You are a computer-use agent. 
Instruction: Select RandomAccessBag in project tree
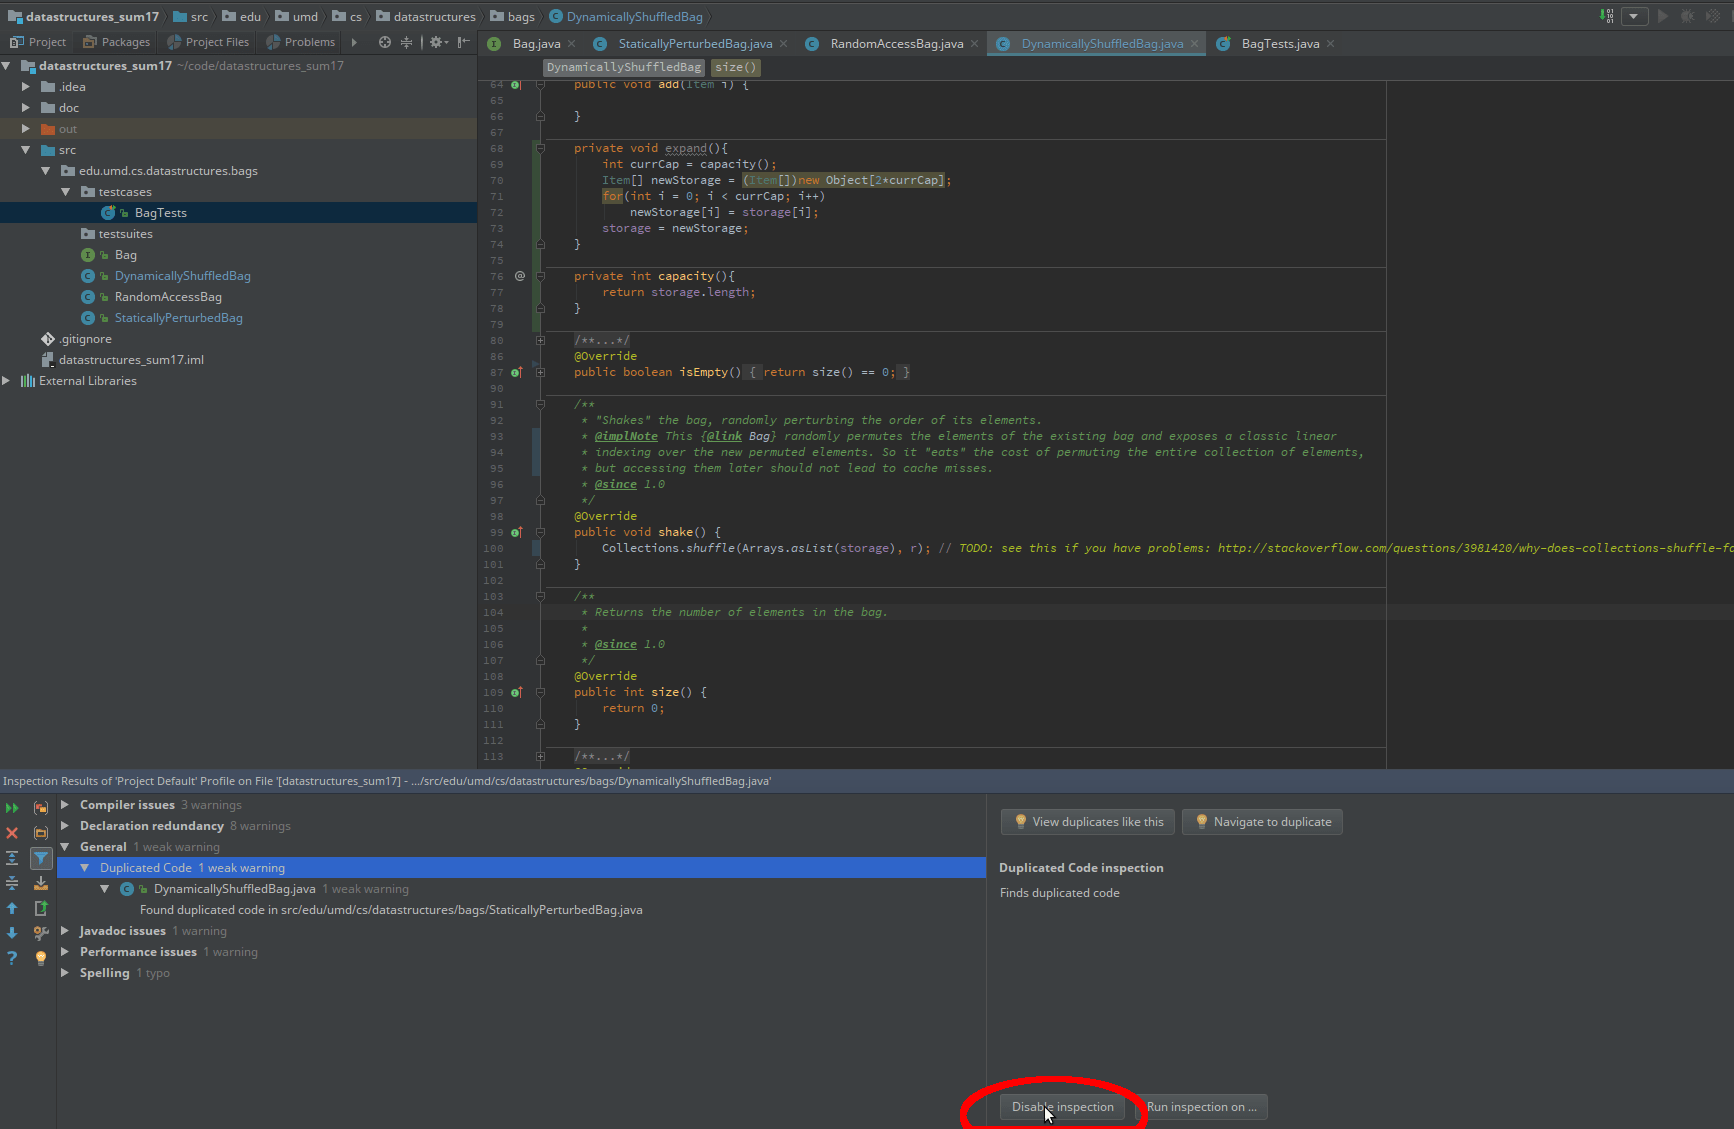pyautogui.click(x=168, y=297)
